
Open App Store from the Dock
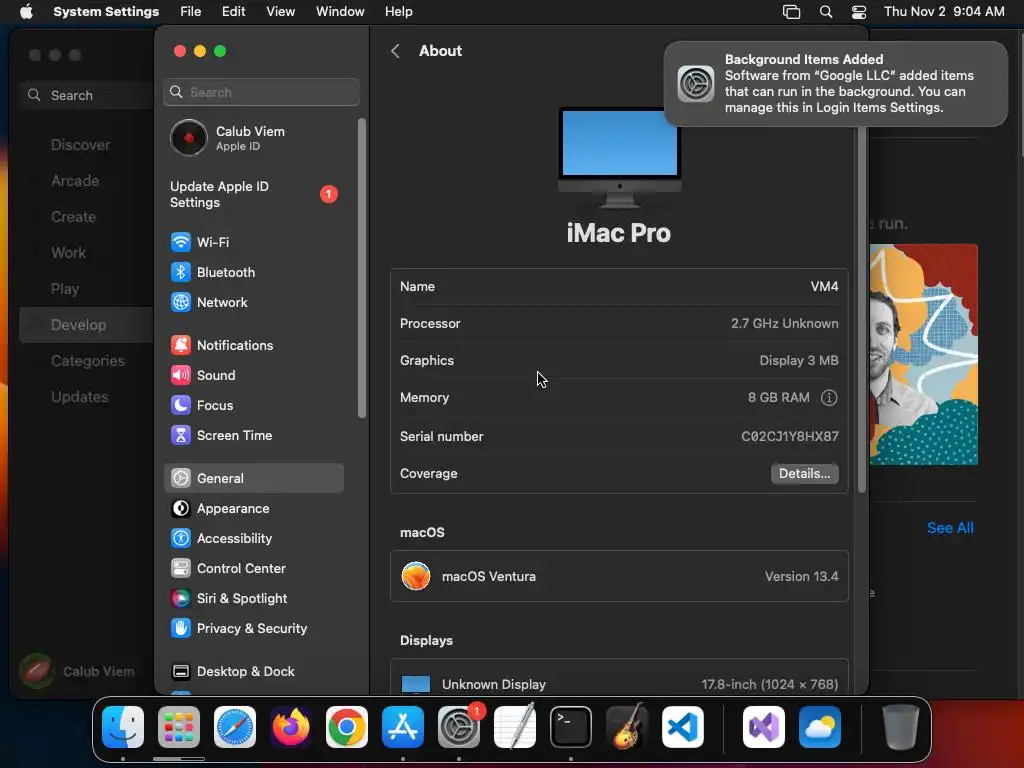pos(403,727)
